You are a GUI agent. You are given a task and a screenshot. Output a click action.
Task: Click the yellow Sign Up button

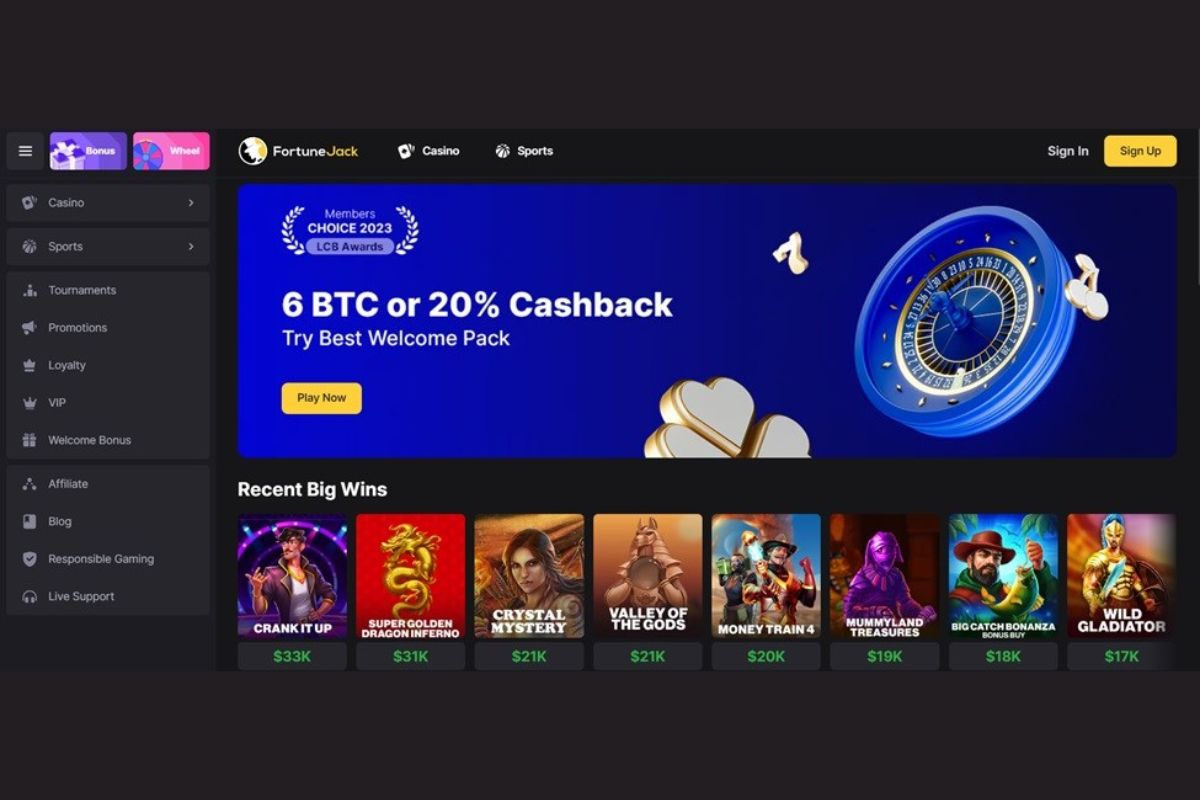[x=1140, y=151]
